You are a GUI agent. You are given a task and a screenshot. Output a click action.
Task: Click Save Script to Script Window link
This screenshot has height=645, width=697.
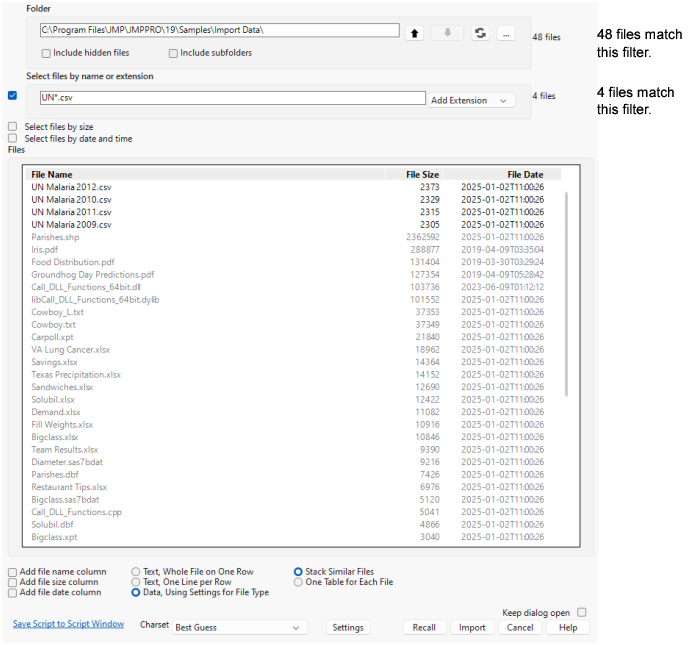click(x=68, y=624)
